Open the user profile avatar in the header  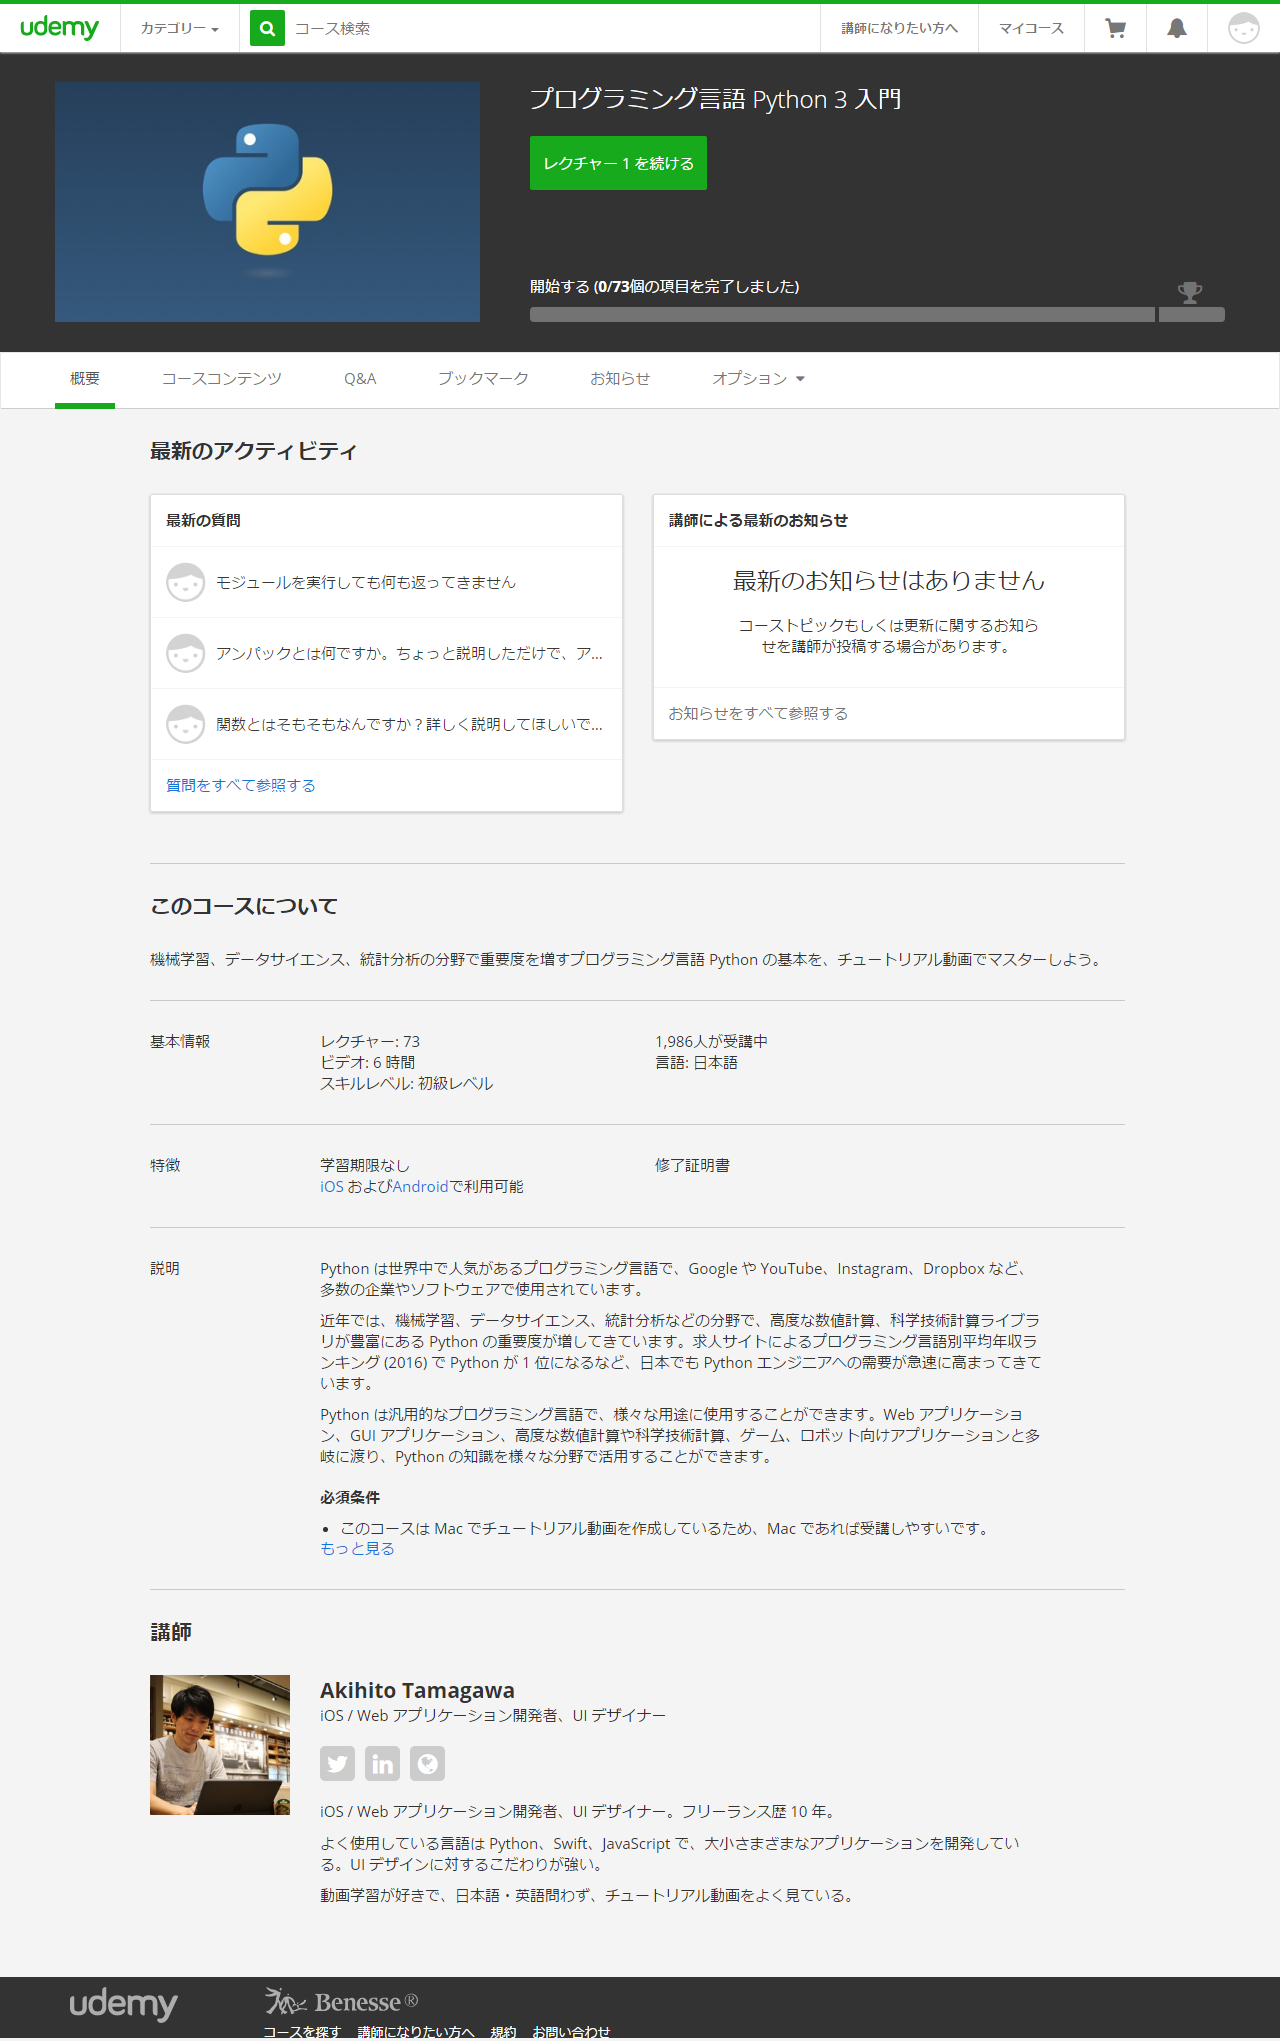(1243, 29)
